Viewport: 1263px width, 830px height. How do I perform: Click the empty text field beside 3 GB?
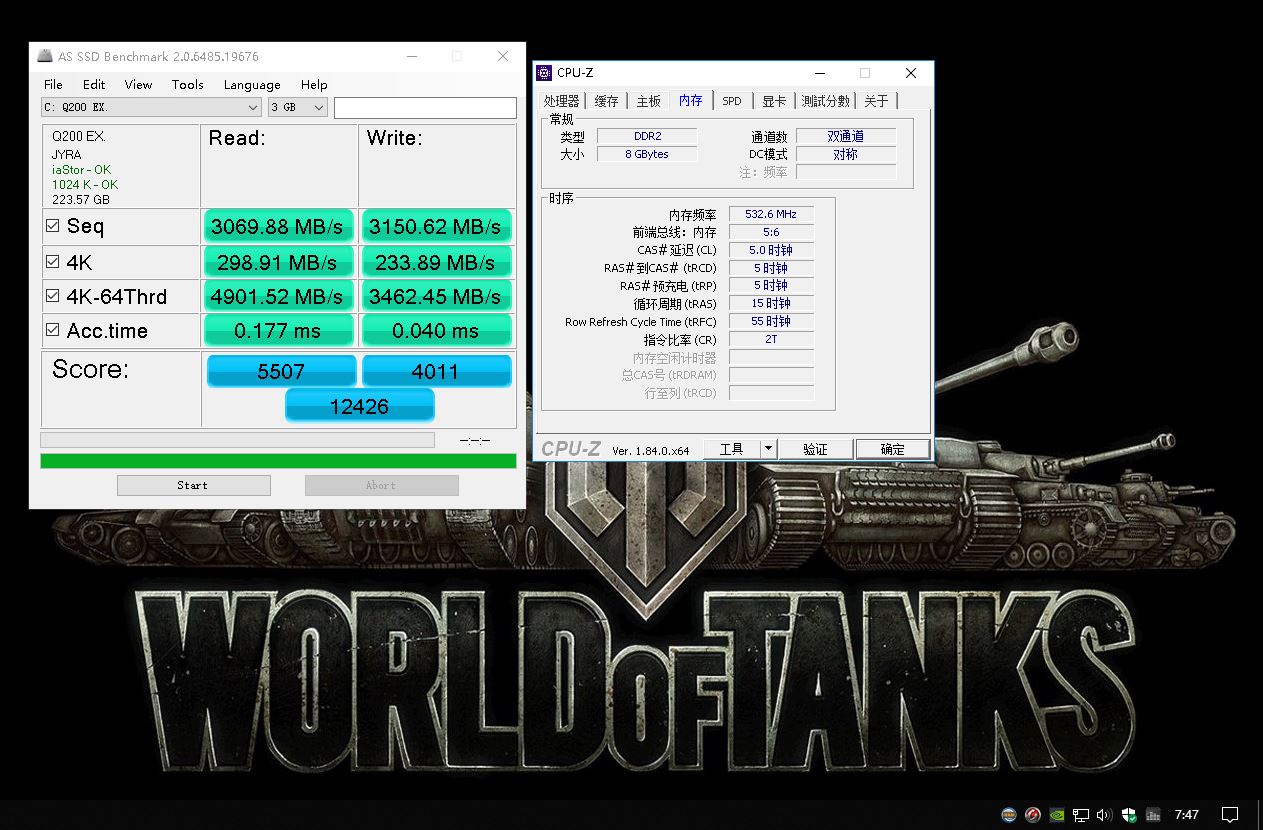(425, 107)
